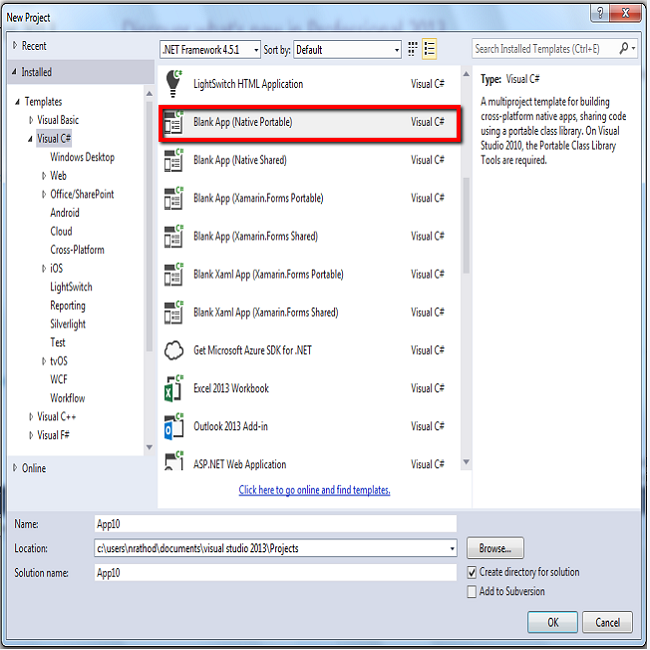
Task: Expand the Visual Basic node
Action: [x=31, y=120]
